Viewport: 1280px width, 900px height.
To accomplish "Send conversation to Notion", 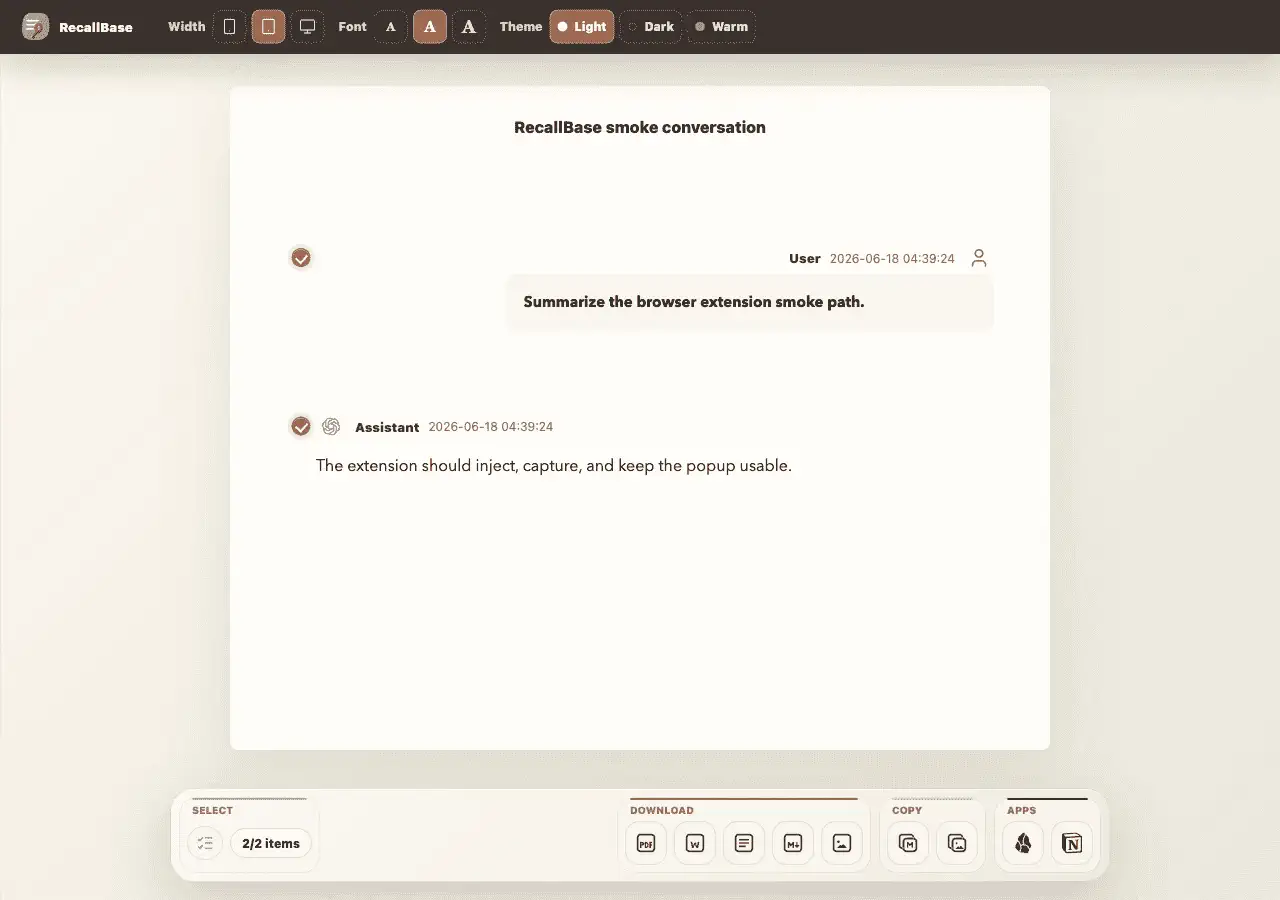I will pos(1072,843).
